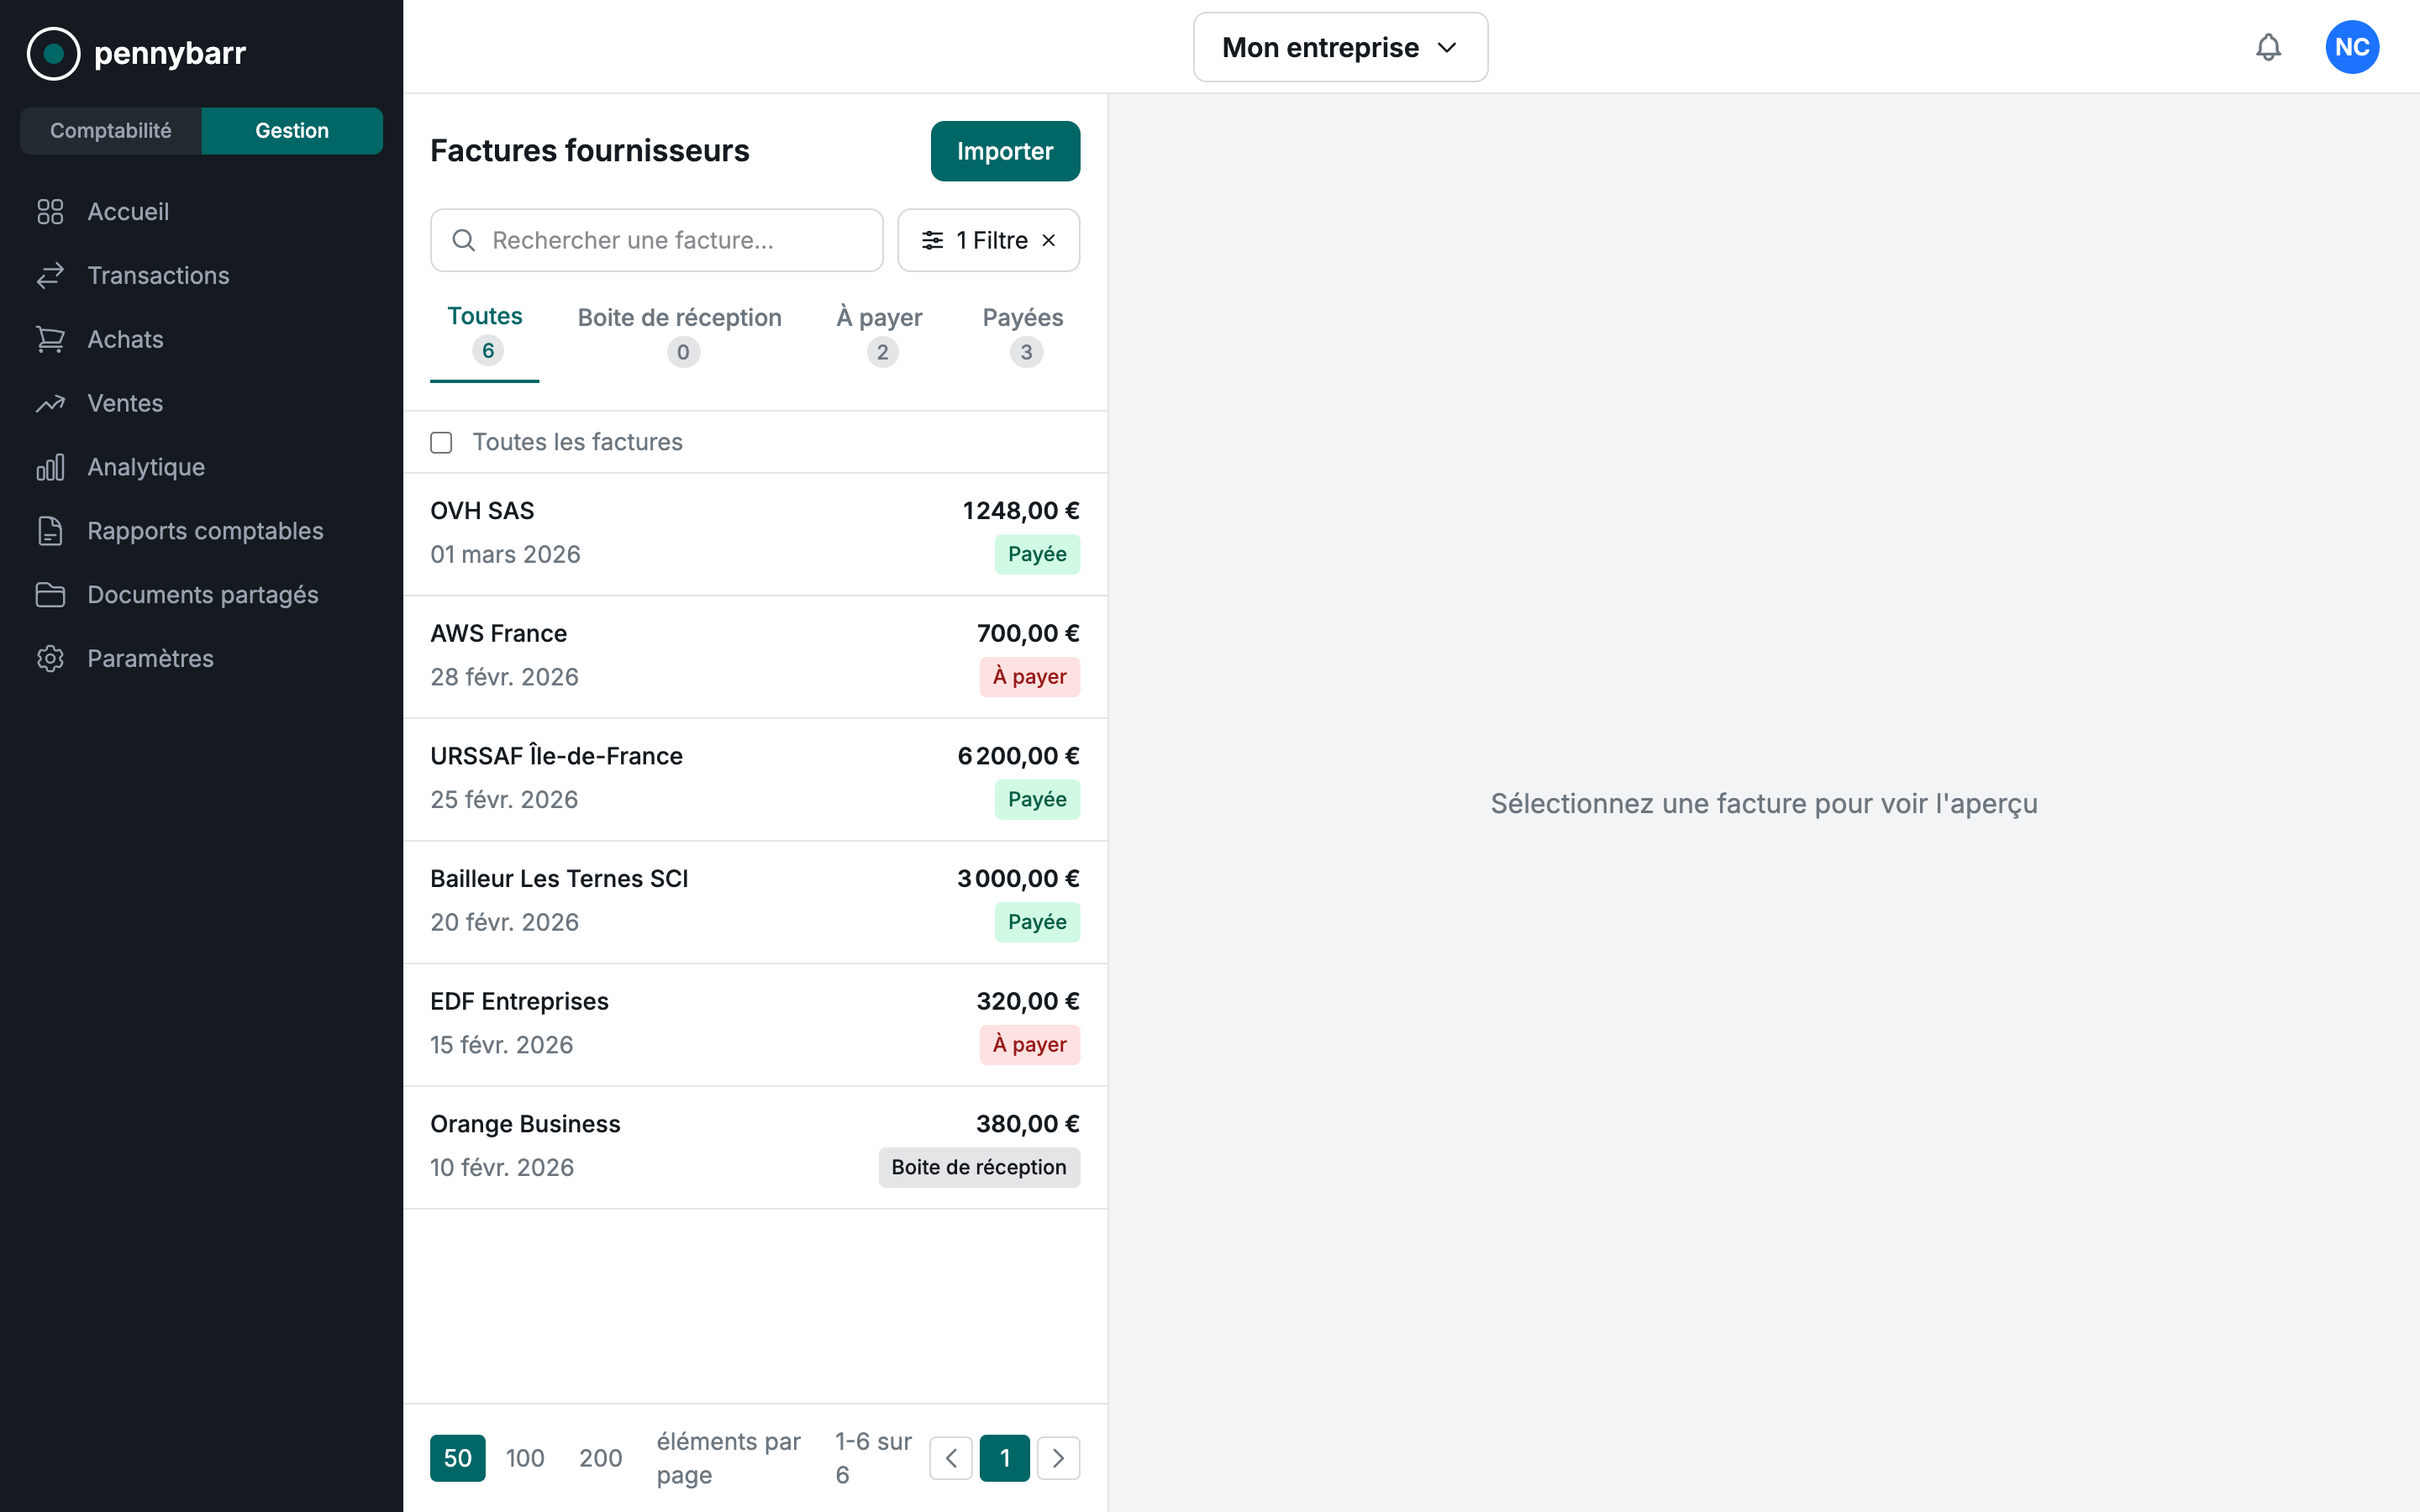
Task: Click the Transactions arrows icon
Action: 50,275
